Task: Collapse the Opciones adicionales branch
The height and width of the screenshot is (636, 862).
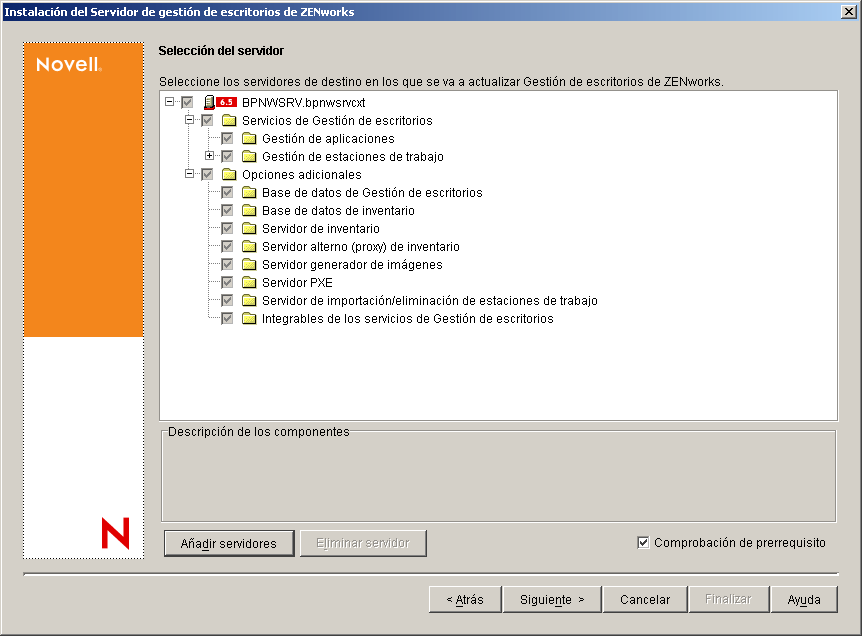Action: click(x=192, y=174)
